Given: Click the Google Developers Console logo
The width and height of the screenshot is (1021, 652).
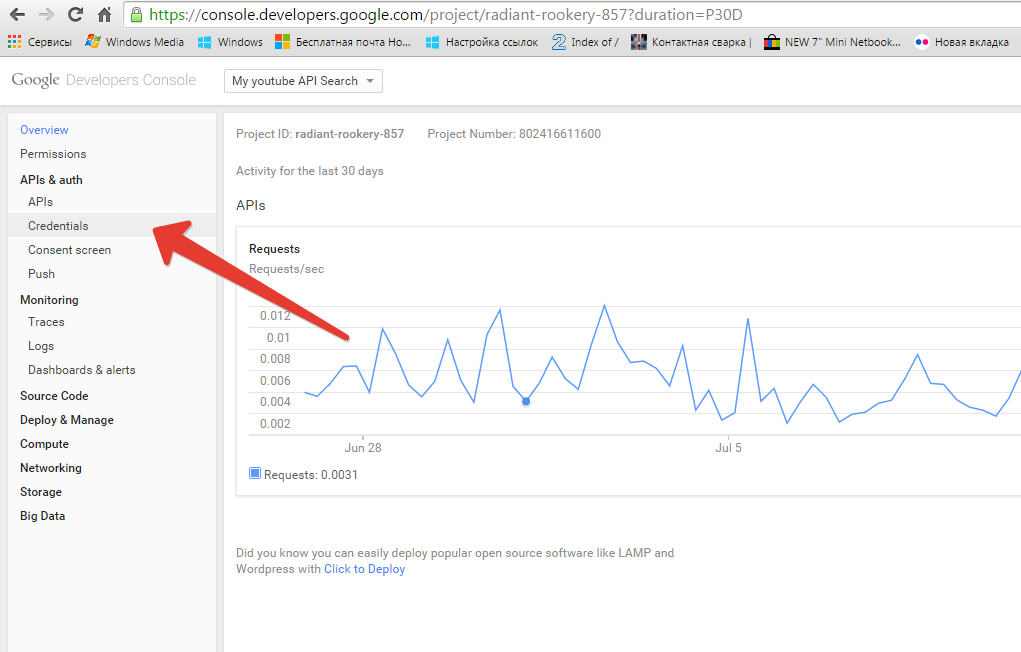Looking at the screenshot, I should point(104,80).
